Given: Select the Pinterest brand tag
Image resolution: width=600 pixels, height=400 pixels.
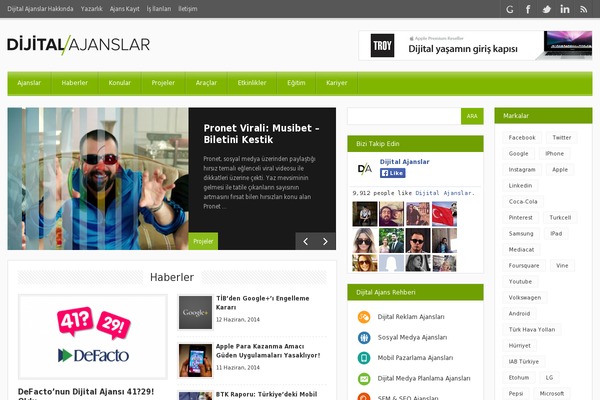Looking at the screenshot, I should [520, 218].
